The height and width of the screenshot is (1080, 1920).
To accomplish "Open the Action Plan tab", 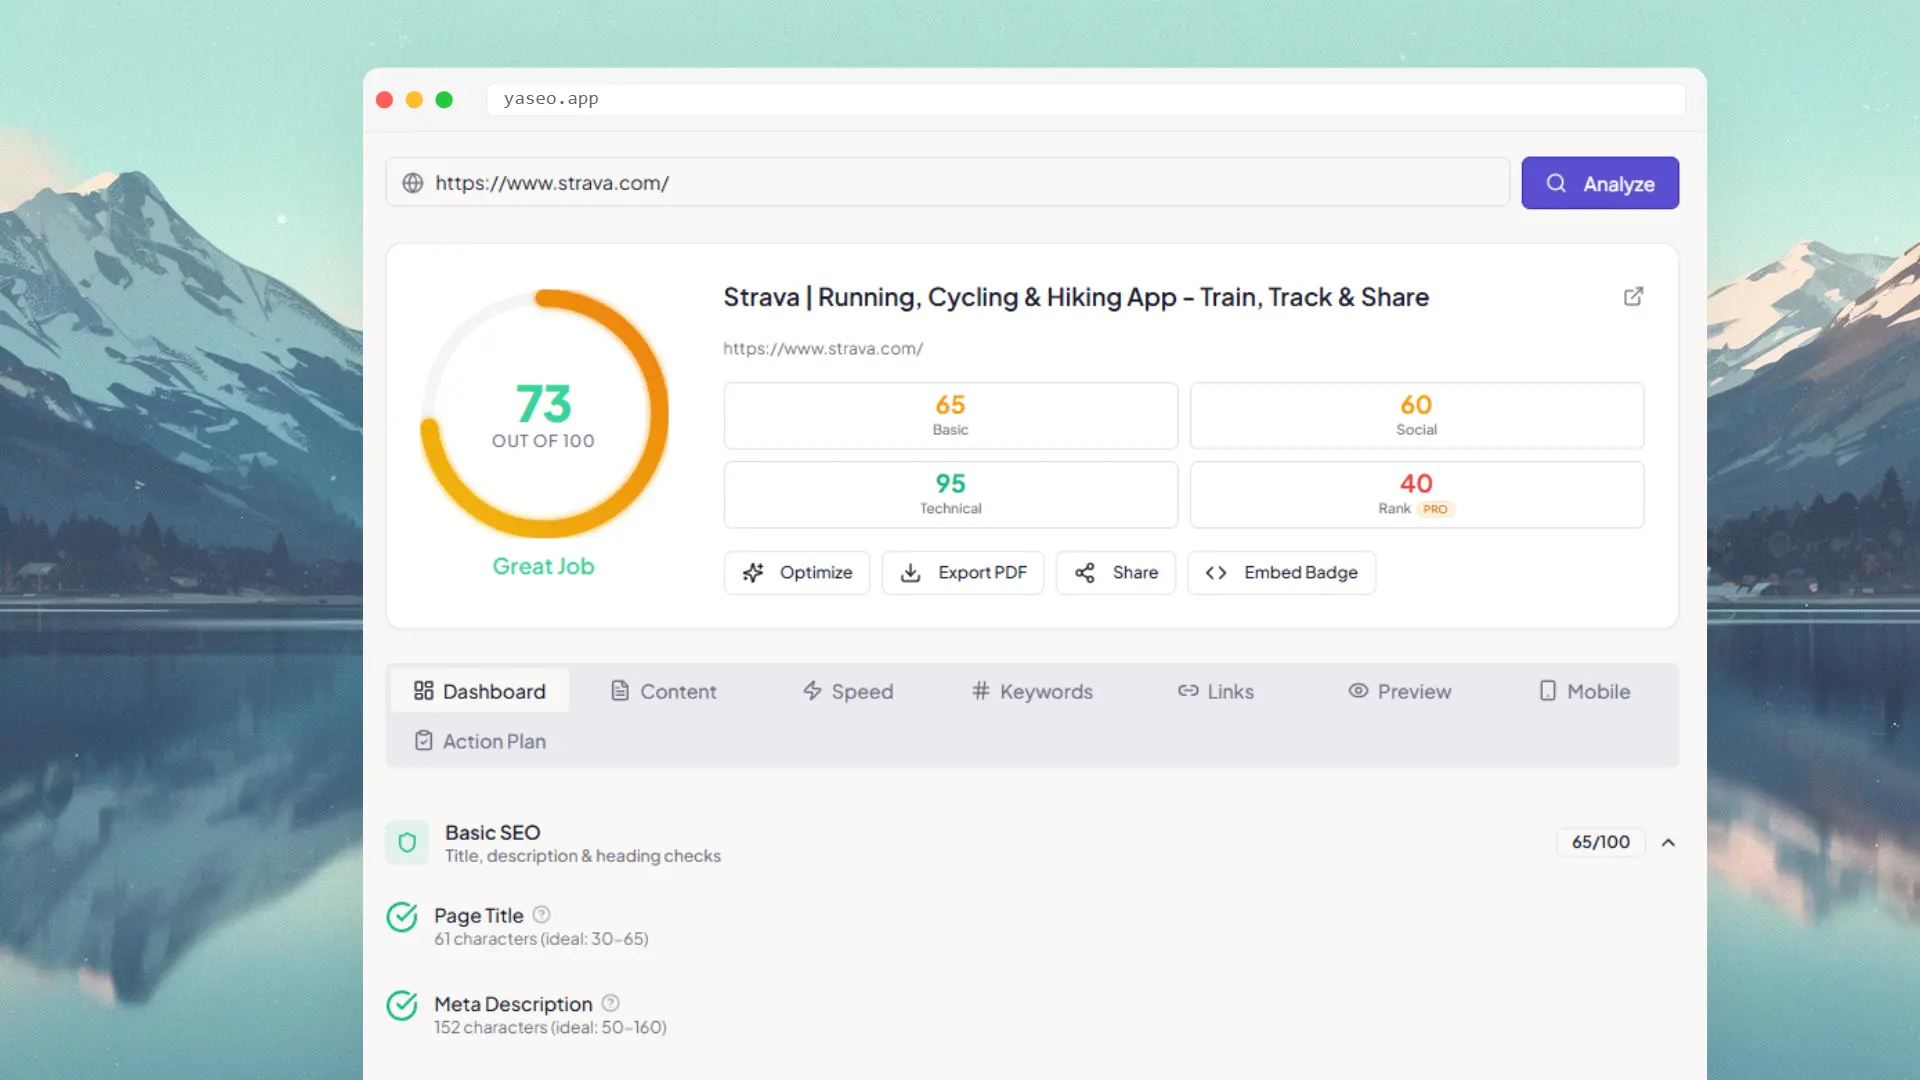I will (480, 741).
